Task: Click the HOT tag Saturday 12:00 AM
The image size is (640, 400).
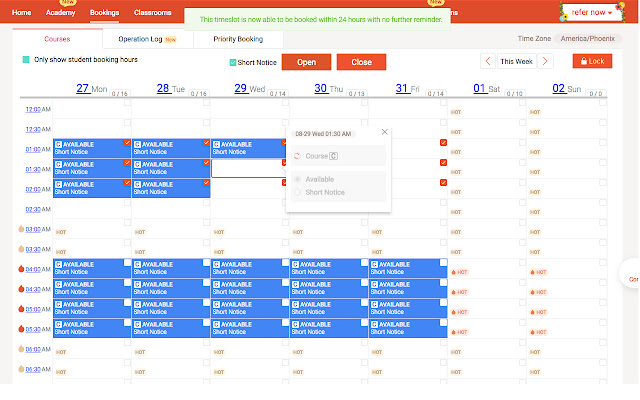Action: [456, 112]
